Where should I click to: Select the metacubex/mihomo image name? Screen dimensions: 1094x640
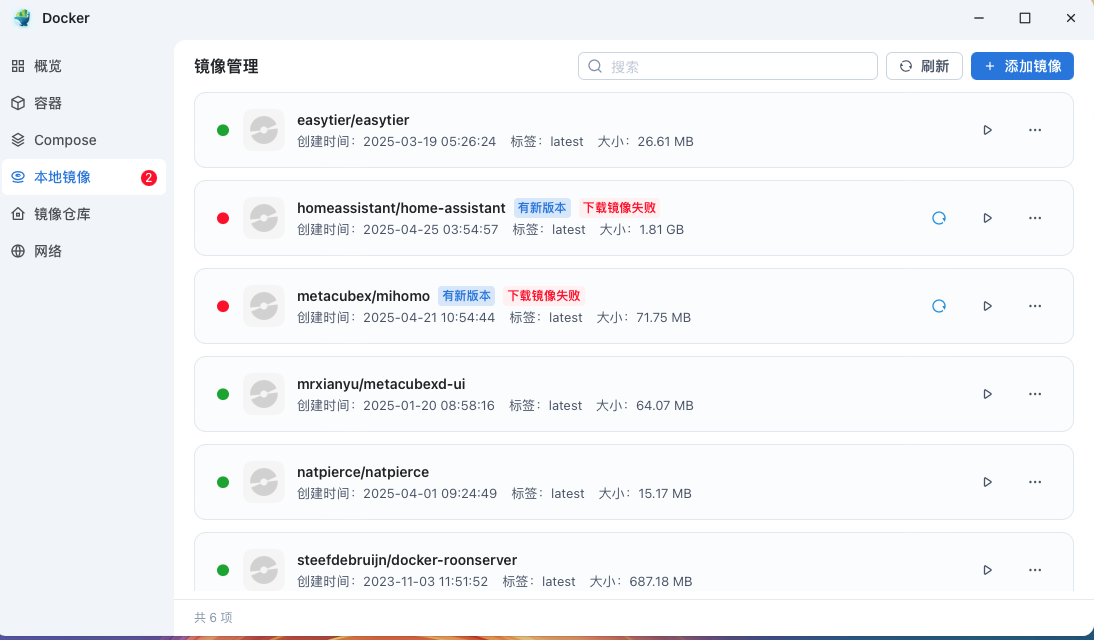pyautogui.click(x=364, y=296)
